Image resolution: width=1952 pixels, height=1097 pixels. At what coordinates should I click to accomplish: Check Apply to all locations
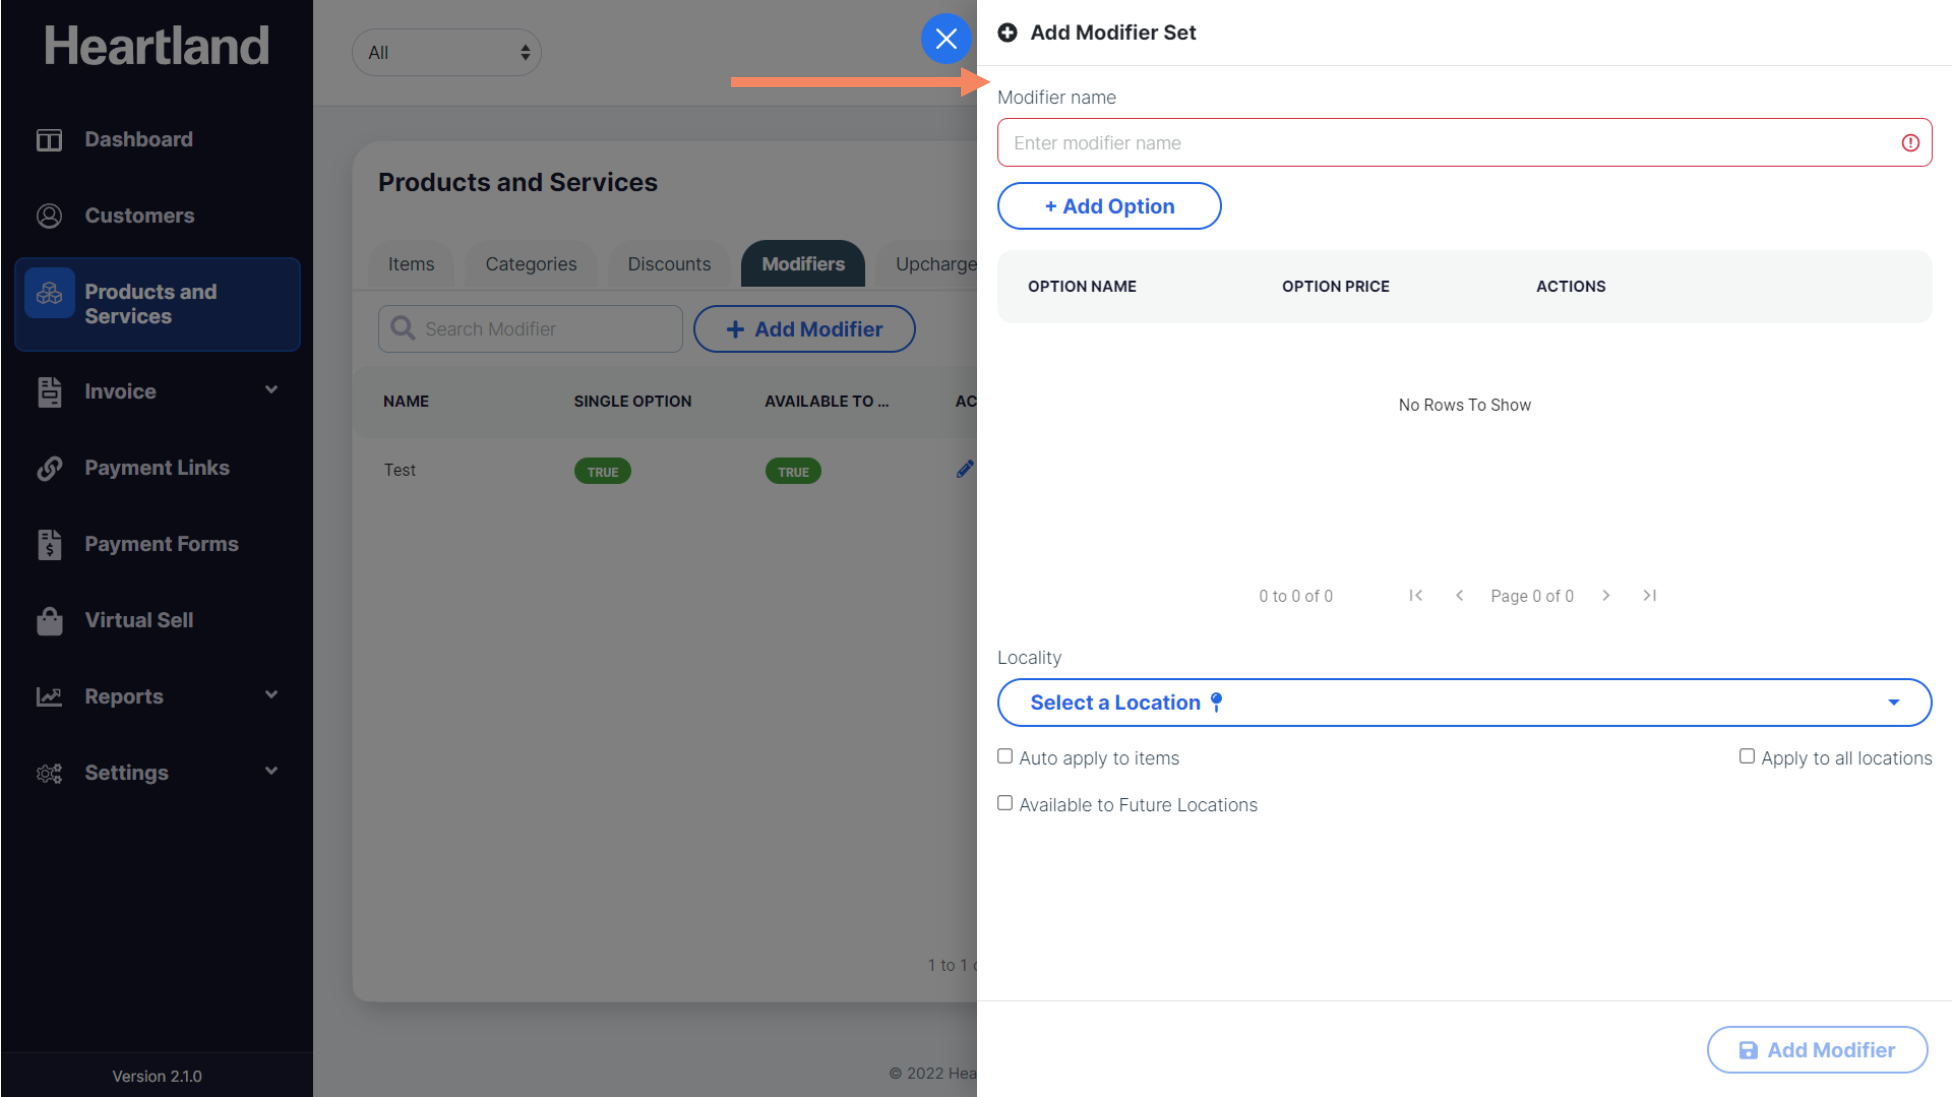pos(1746,757)
